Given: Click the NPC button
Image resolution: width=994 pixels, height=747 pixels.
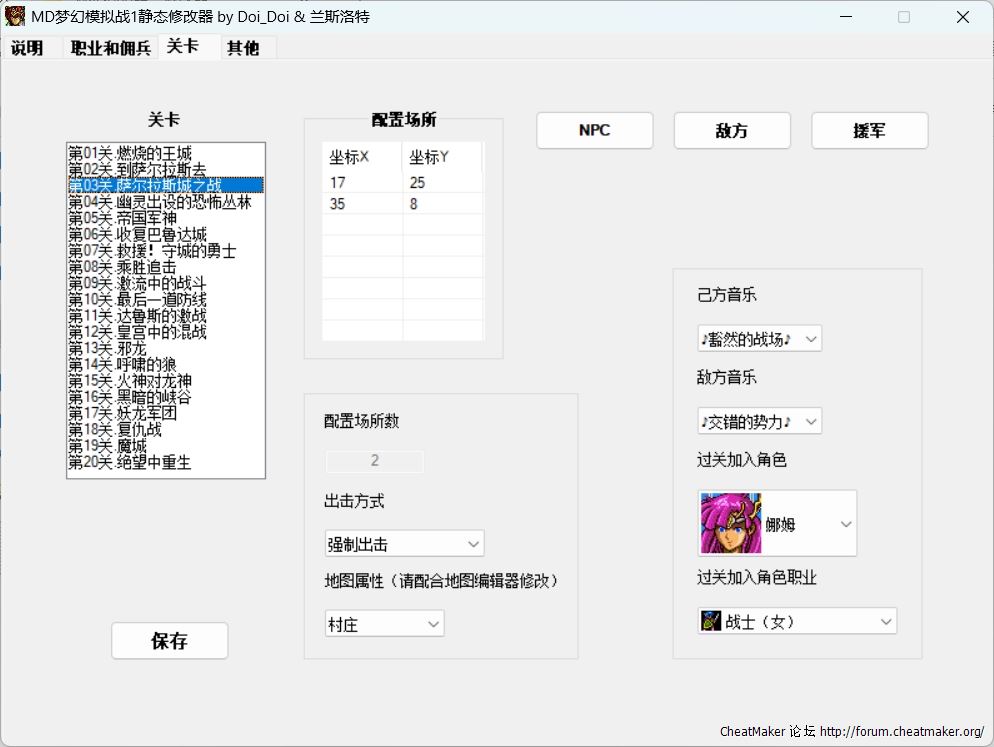Looking at the screenshot, I should coord(594,131).
